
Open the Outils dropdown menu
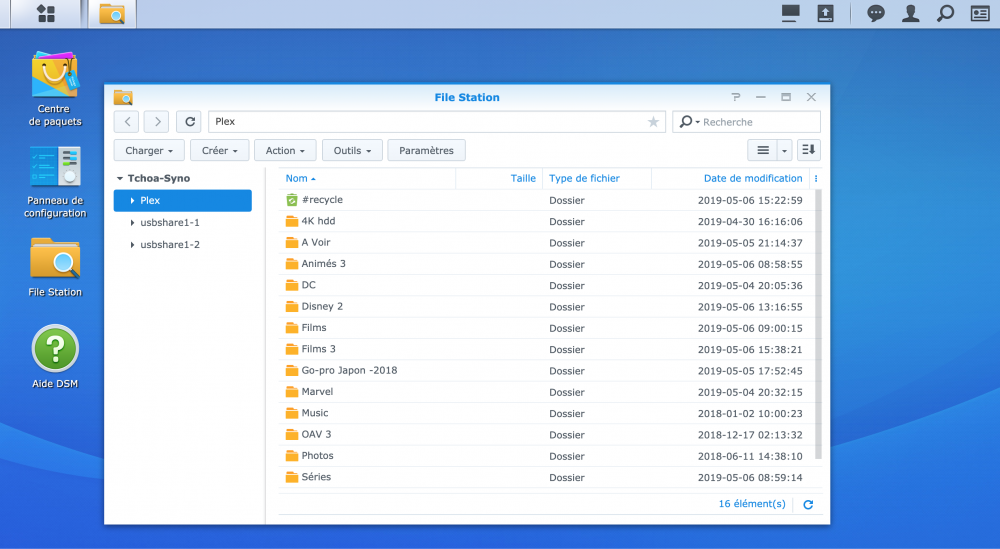pos(352,151)
